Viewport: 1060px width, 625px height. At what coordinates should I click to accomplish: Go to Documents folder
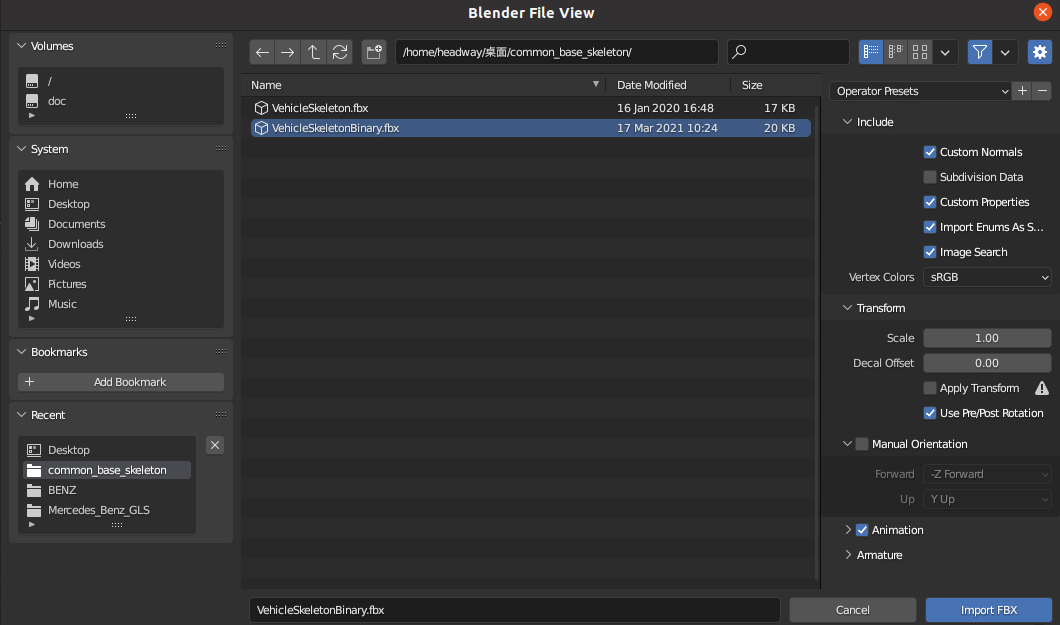[120, 224]
